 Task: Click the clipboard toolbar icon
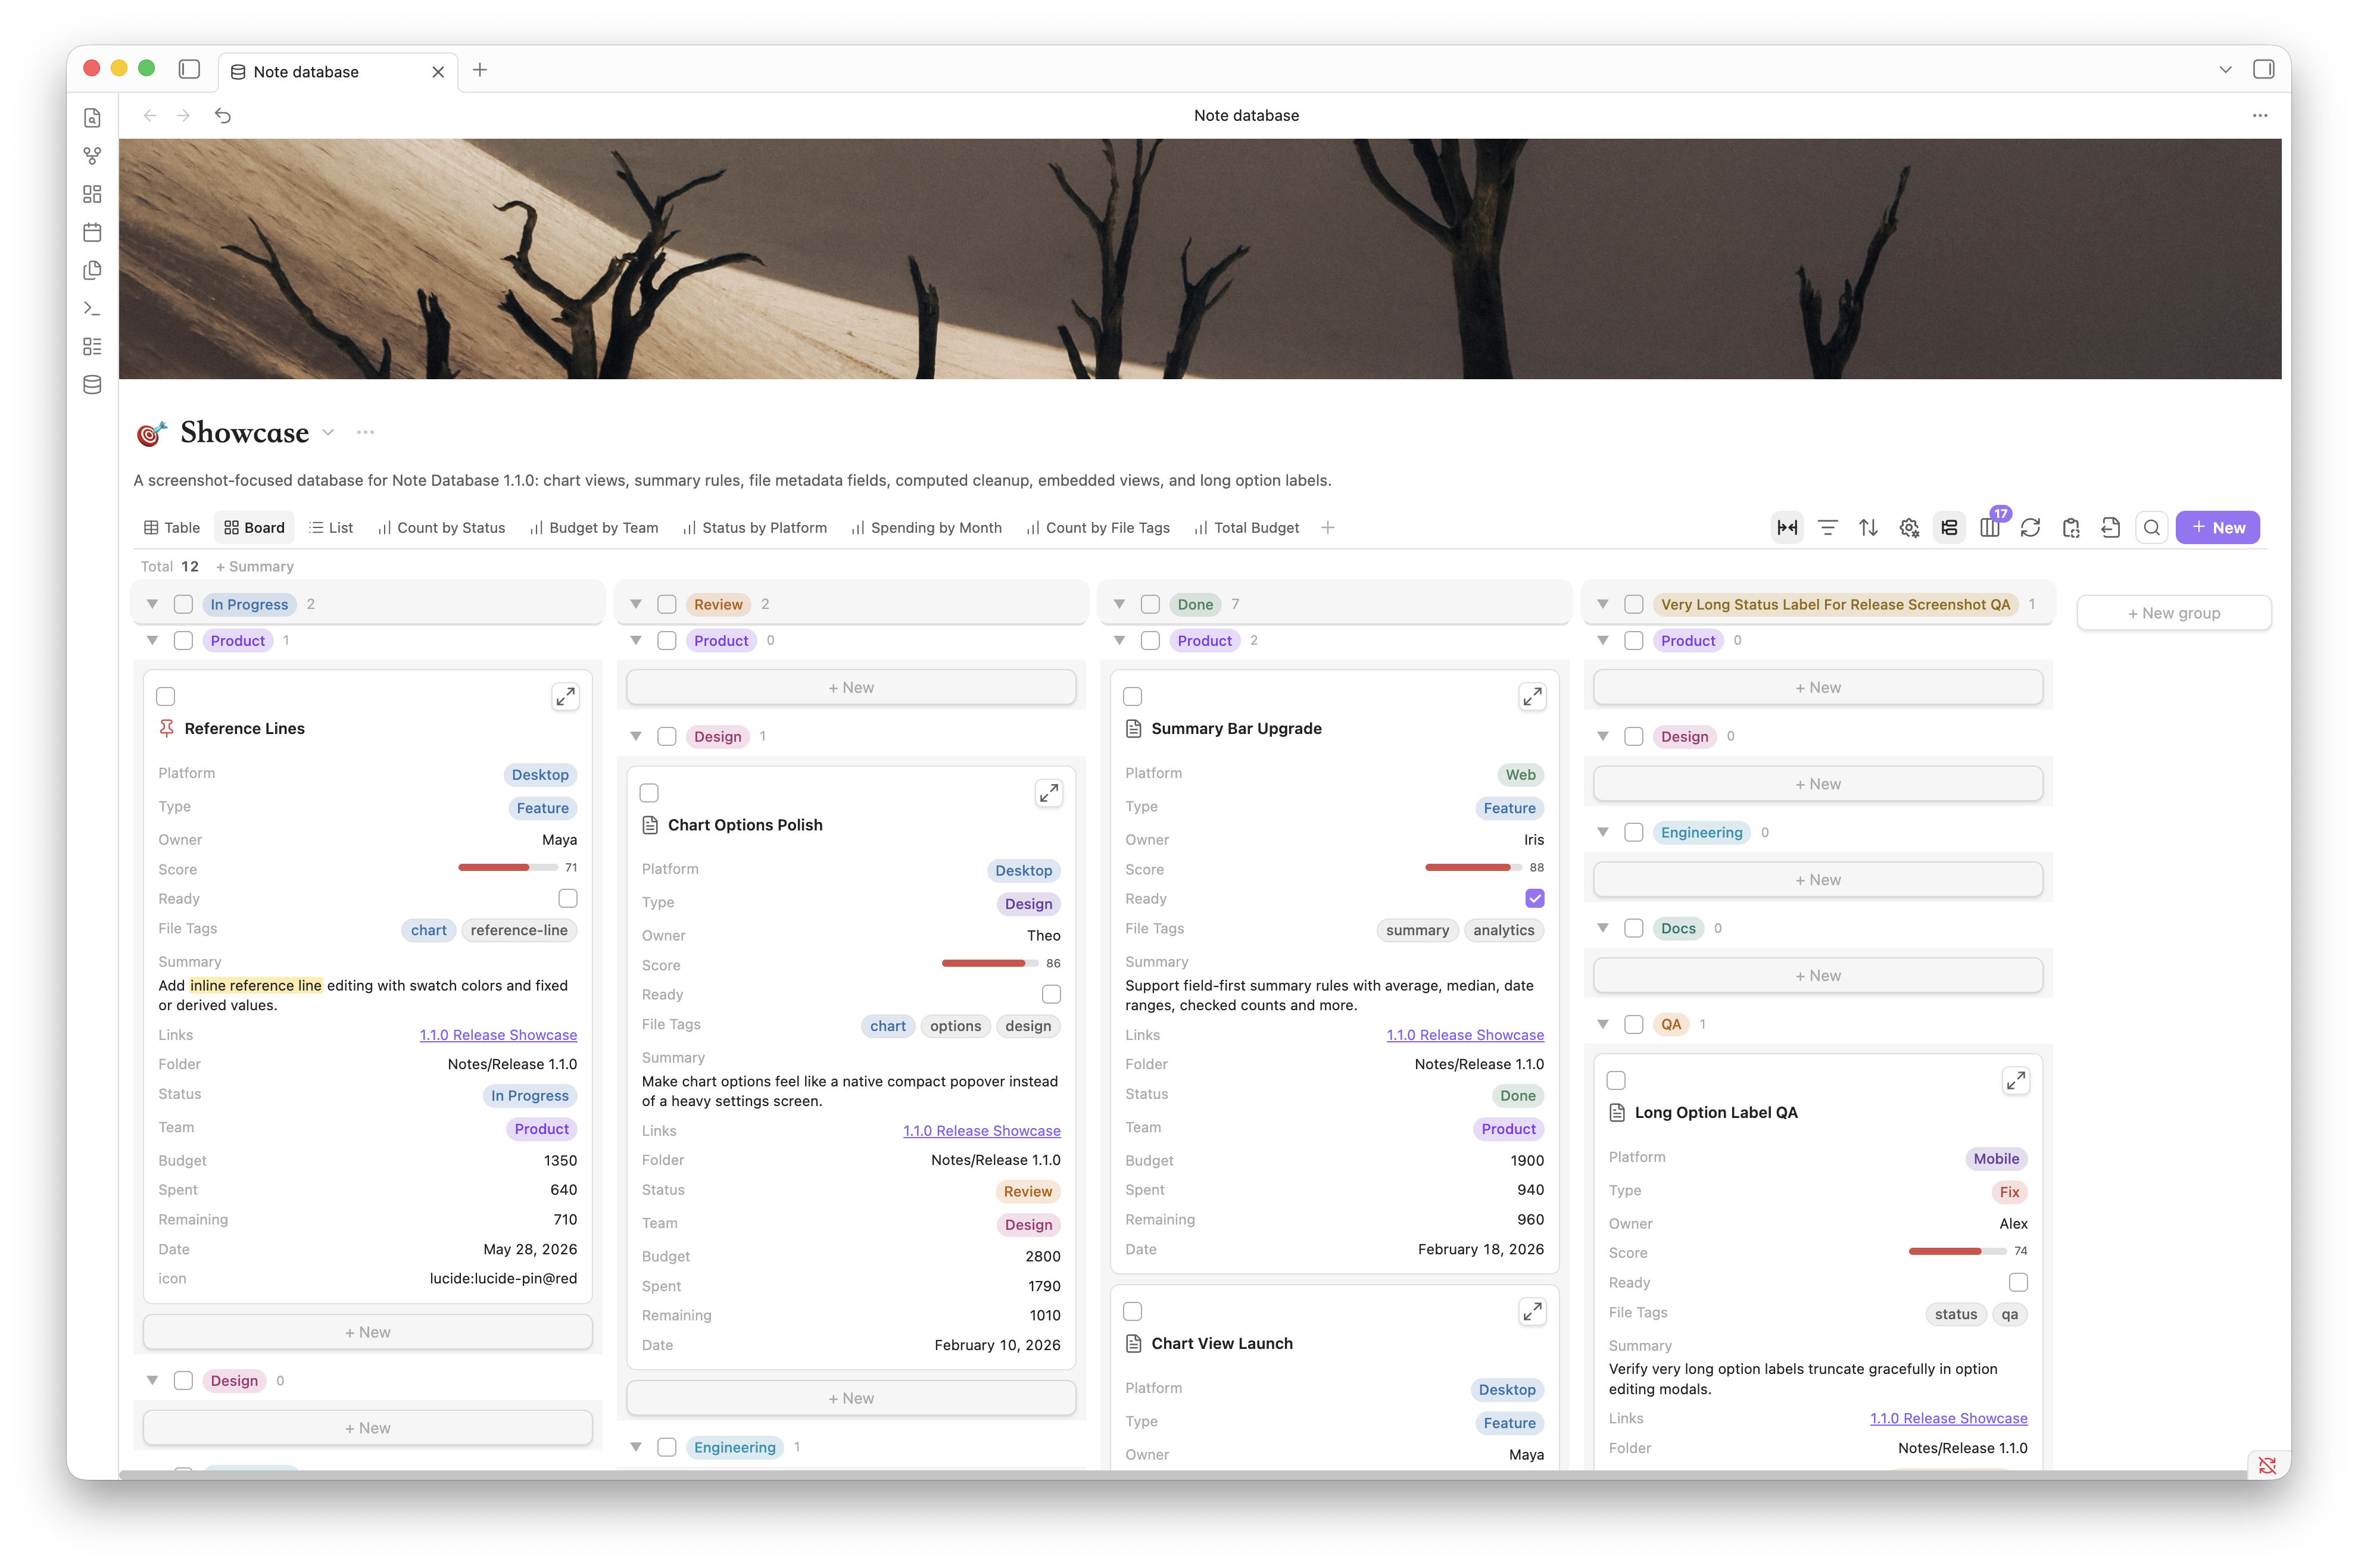[2071, 527]
